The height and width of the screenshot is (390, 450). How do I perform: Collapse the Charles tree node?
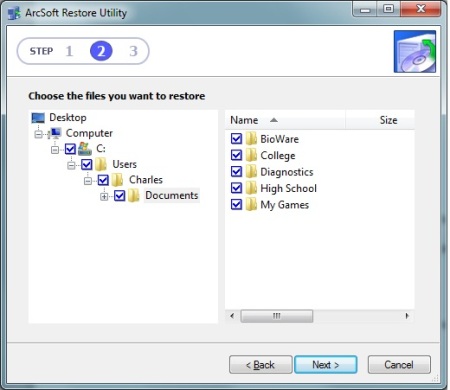(x=88, y=181)
